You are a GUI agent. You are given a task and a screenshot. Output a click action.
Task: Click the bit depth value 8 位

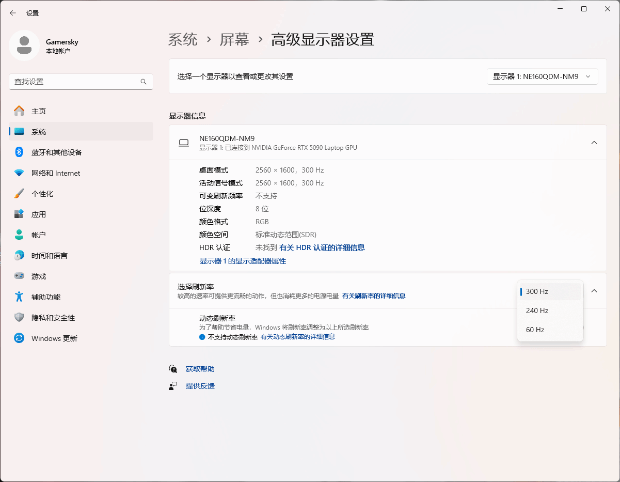tap(262, 209)
